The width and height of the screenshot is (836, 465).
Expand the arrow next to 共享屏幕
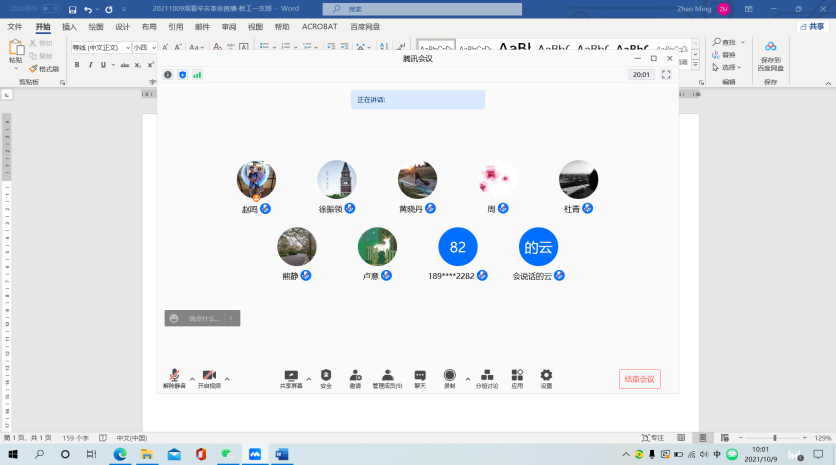tap(309, 379)
